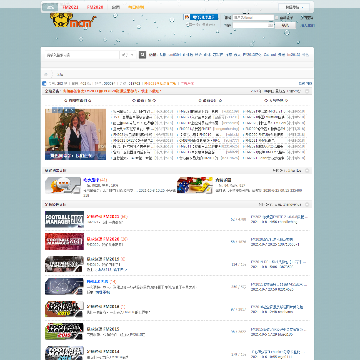Click the speech bubble forum icon
Image resolution: width=360 pixels, height=360 pixels.
tap(63, 185)
